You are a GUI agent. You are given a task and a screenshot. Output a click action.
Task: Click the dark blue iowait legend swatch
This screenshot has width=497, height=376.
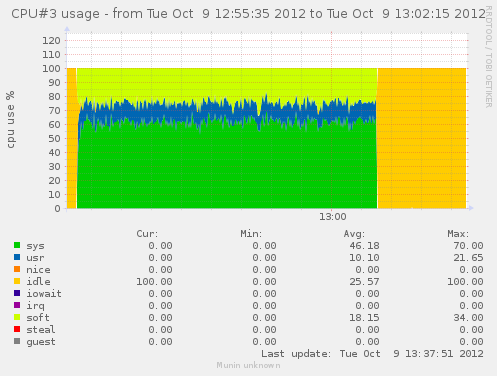coord(17,293)
